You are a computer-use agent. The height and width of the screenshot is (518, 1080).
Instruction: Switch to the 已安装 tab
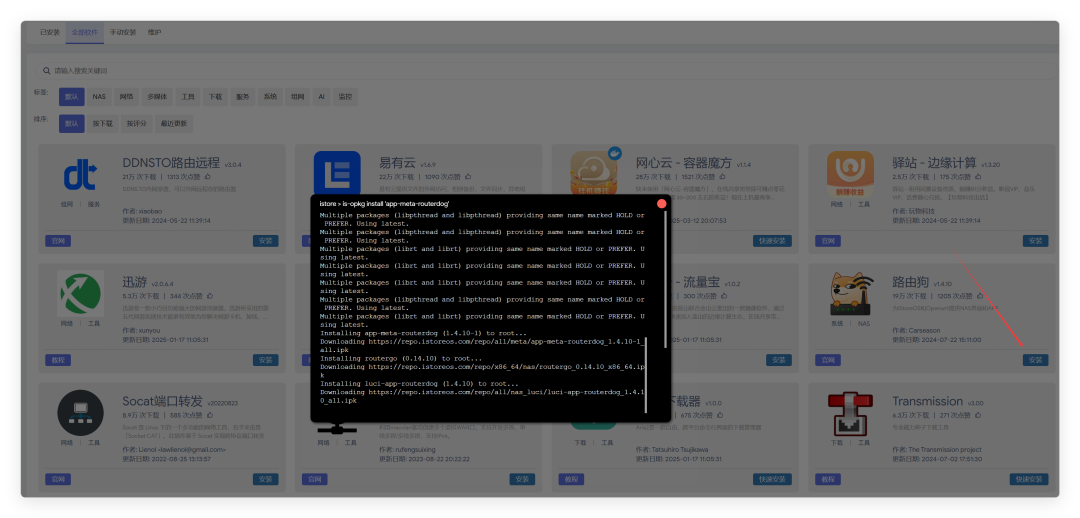tap(50, 32)
